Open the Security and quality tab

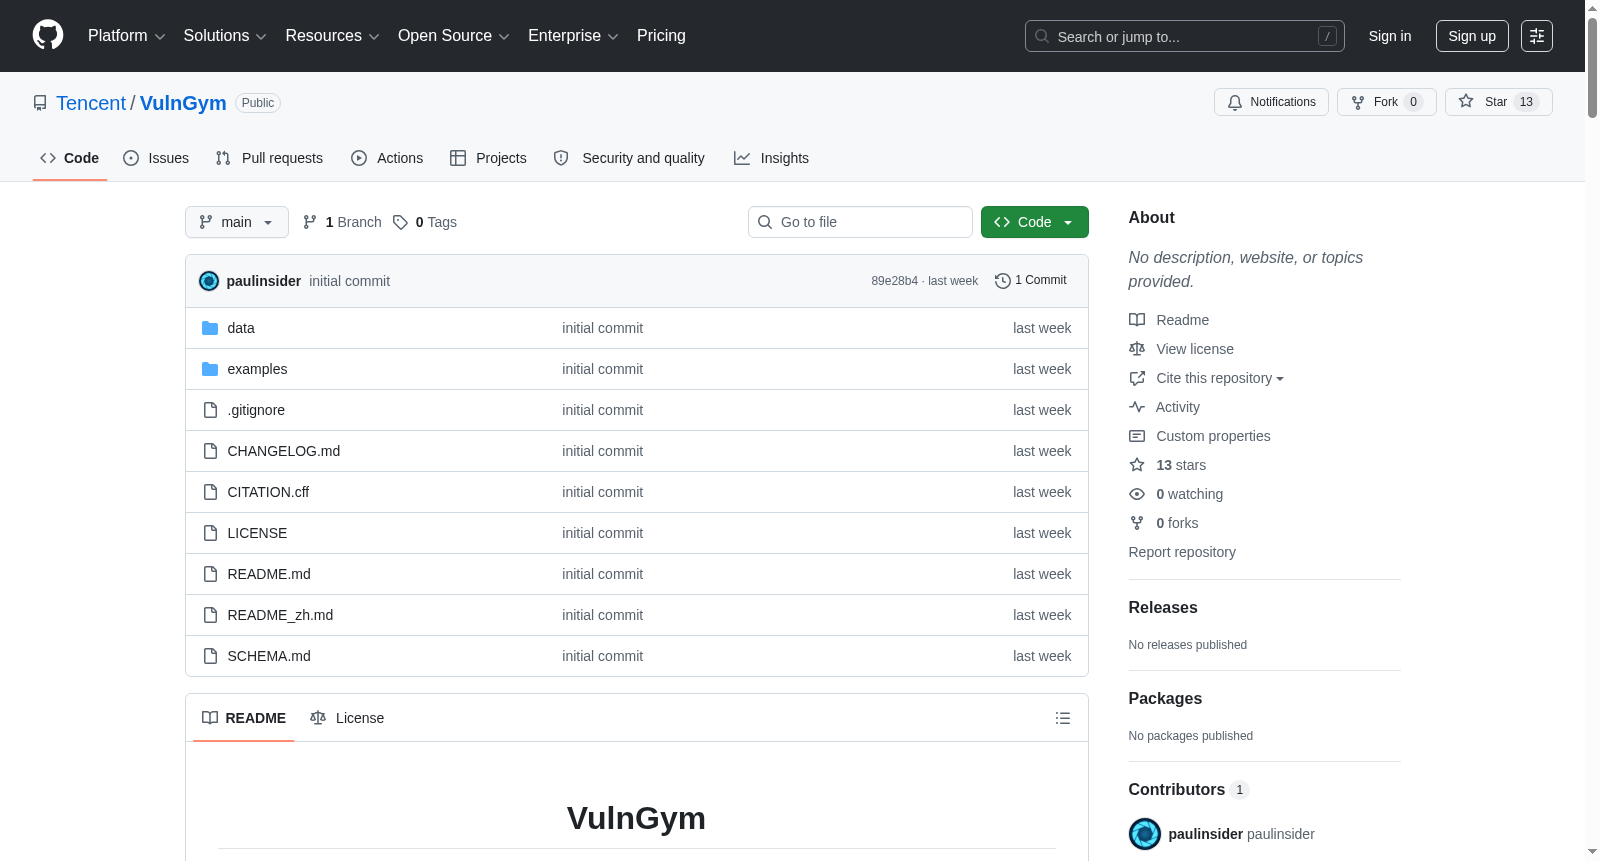point(629,158)
